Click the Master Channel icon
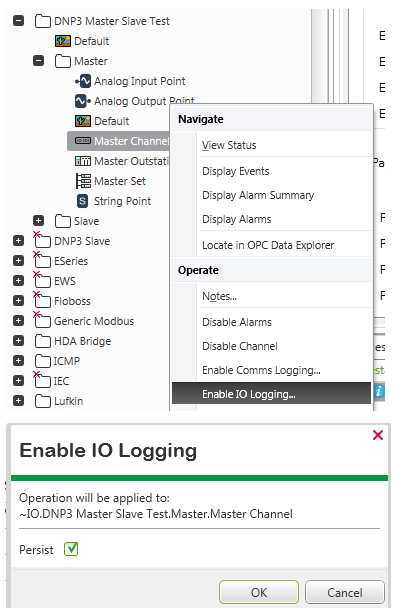 83,141
